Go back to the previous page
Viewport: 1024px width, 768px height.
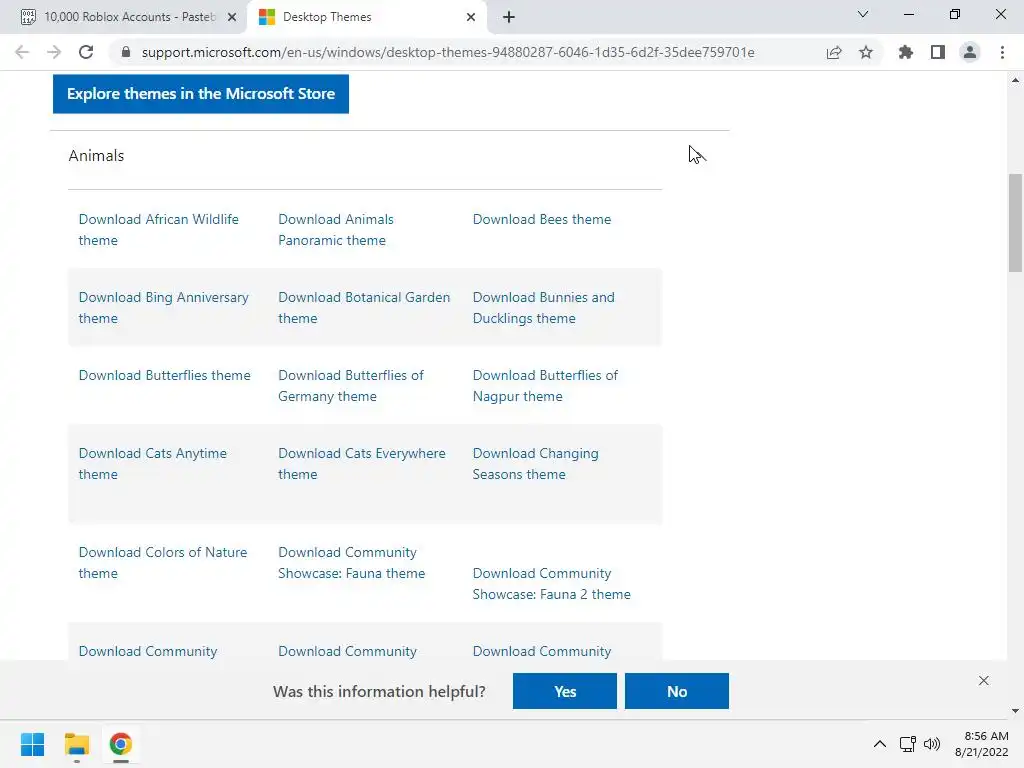pyautogui.click(x=22, y=52)
